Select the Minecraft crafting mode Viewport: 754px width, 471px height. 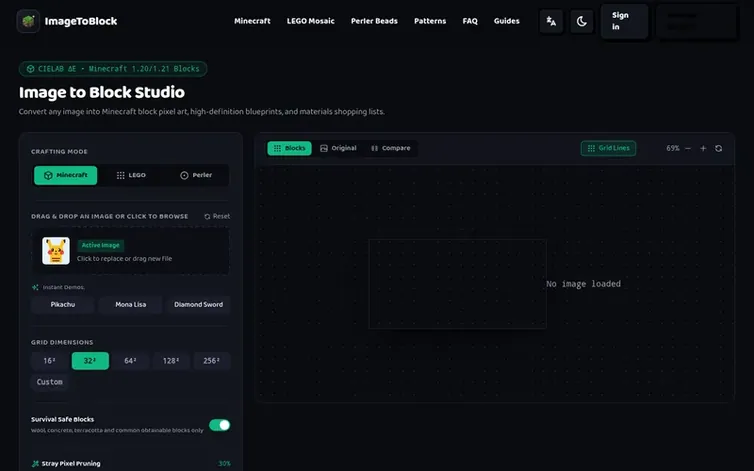(x=65, y=175)
